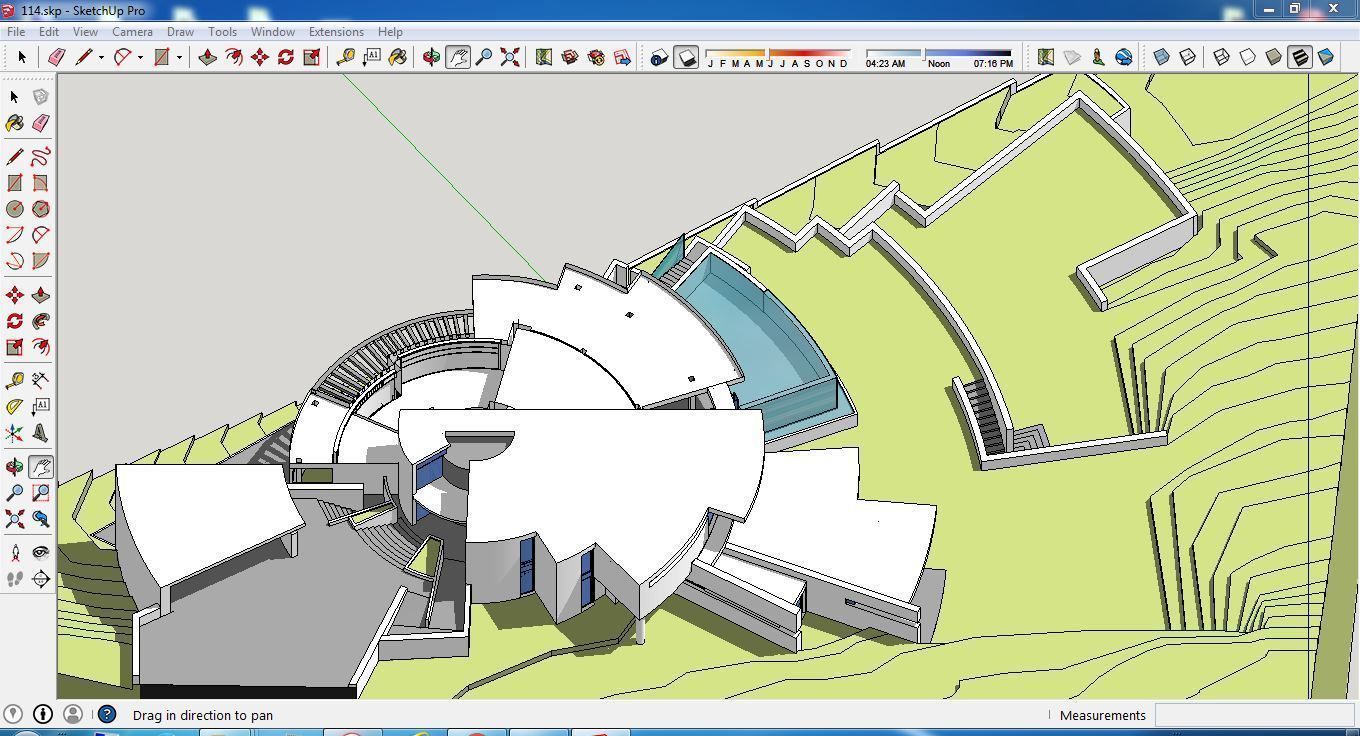Open the Camera menu
The height and width of the screenshot is (736, 1360).
(132, 31)
